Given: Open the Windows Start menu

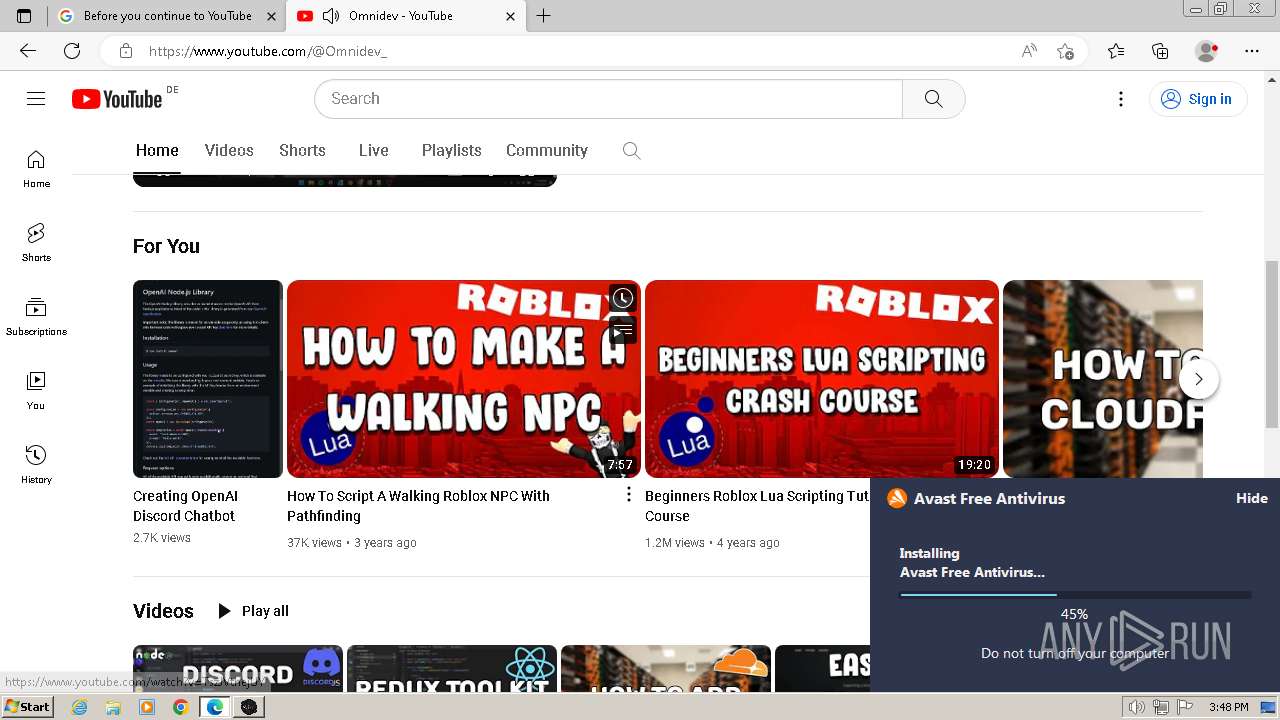Looking at the screenshot, I should [x=28, y=707].
